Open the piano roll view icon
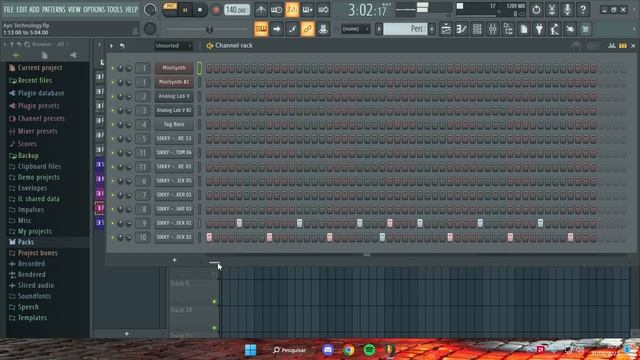 pyautogui.click(x=461, y=29)
